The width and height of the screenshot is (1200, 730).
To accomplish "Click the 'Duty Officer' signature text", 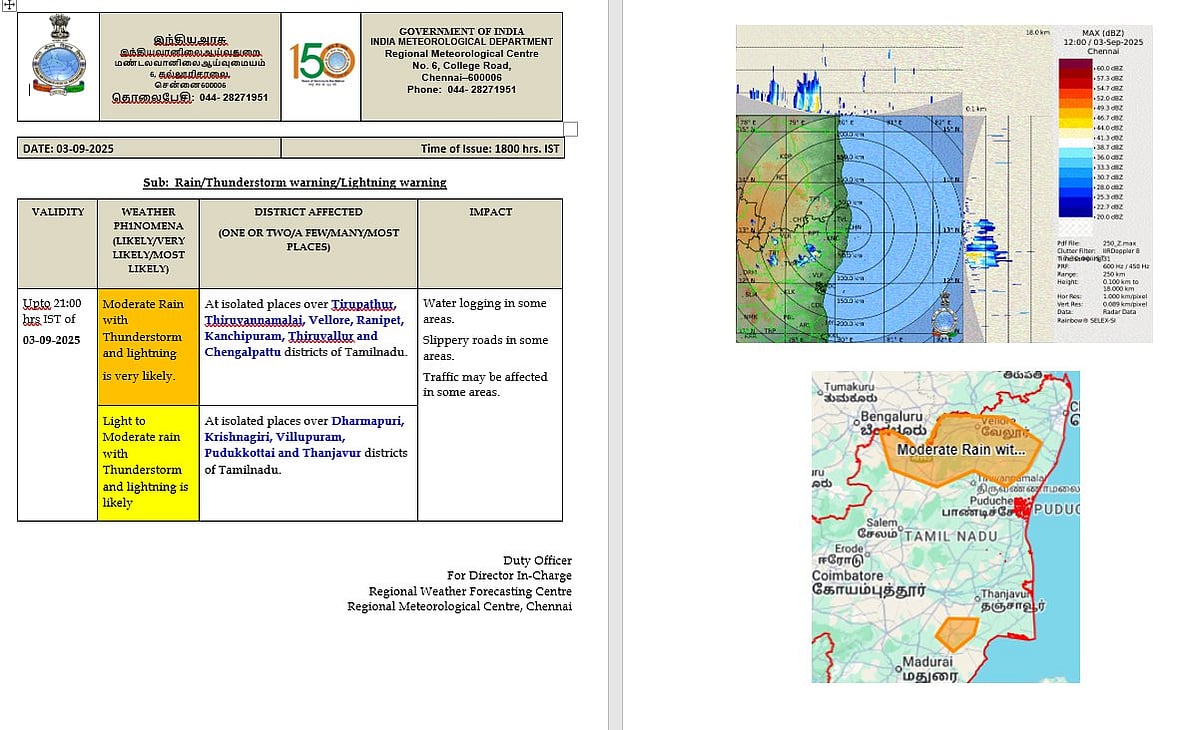I will 537,561.
